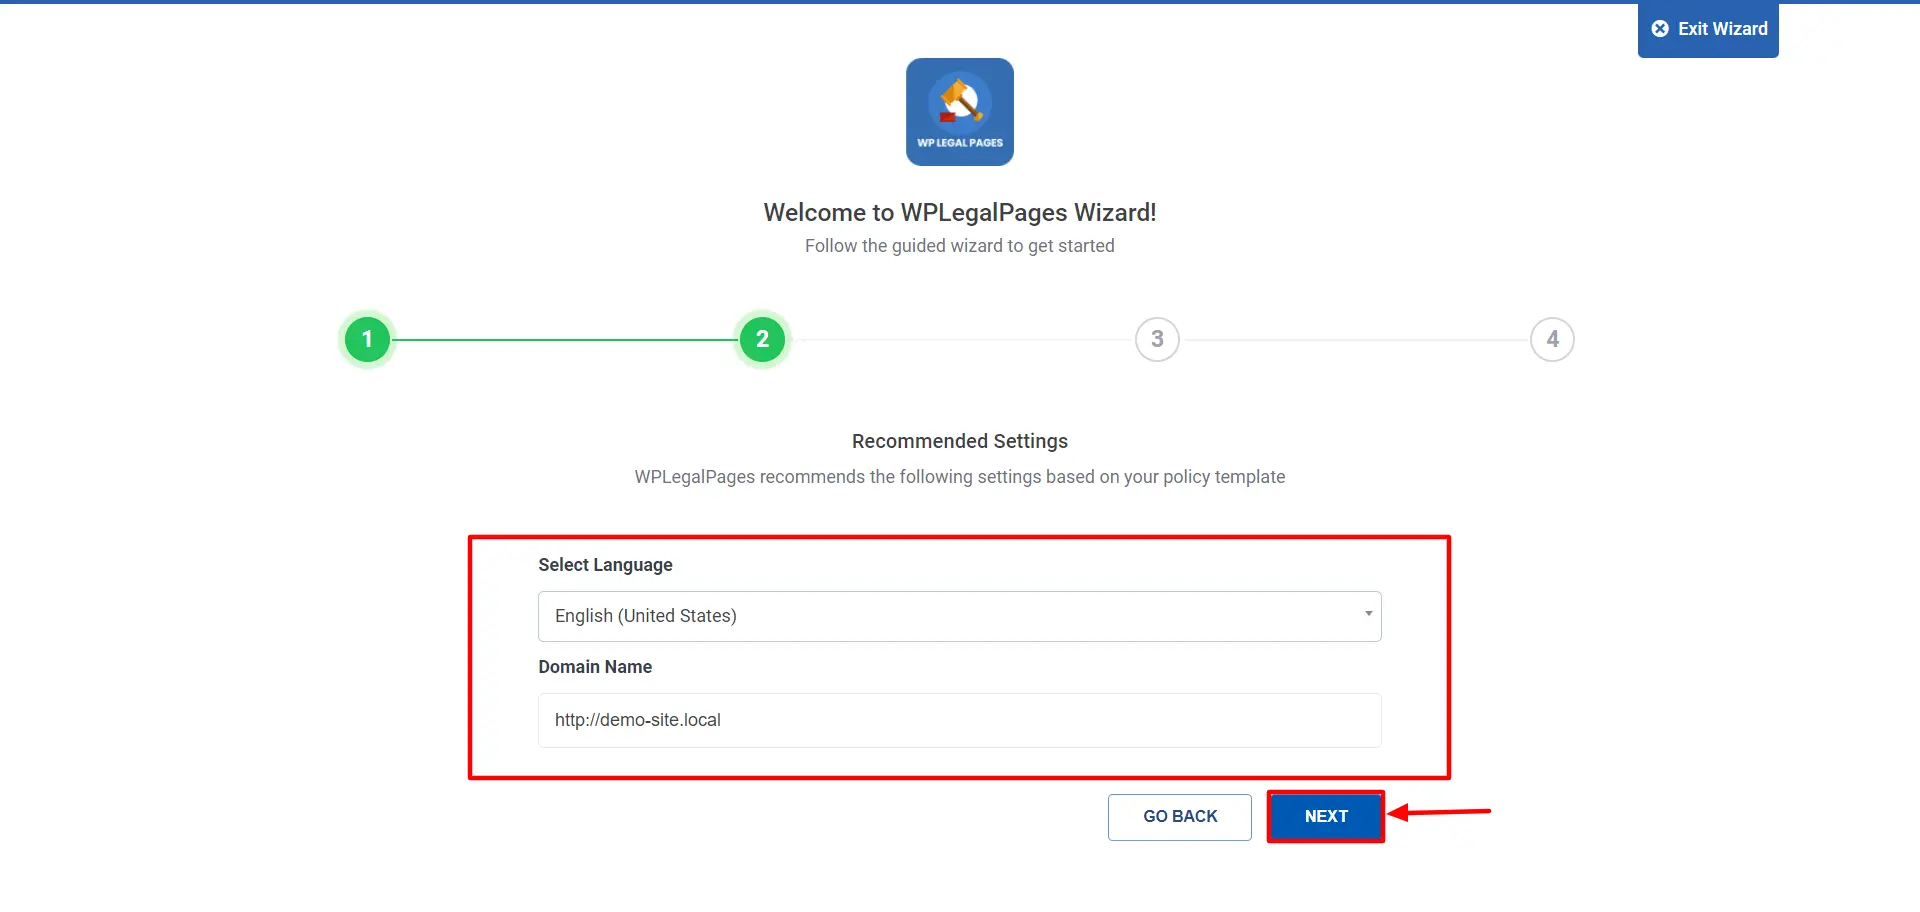Click the Welcome to WPLegalPages Wizard heading
The height and width of the screenshot is (912, 1920).
pos(959,213)
